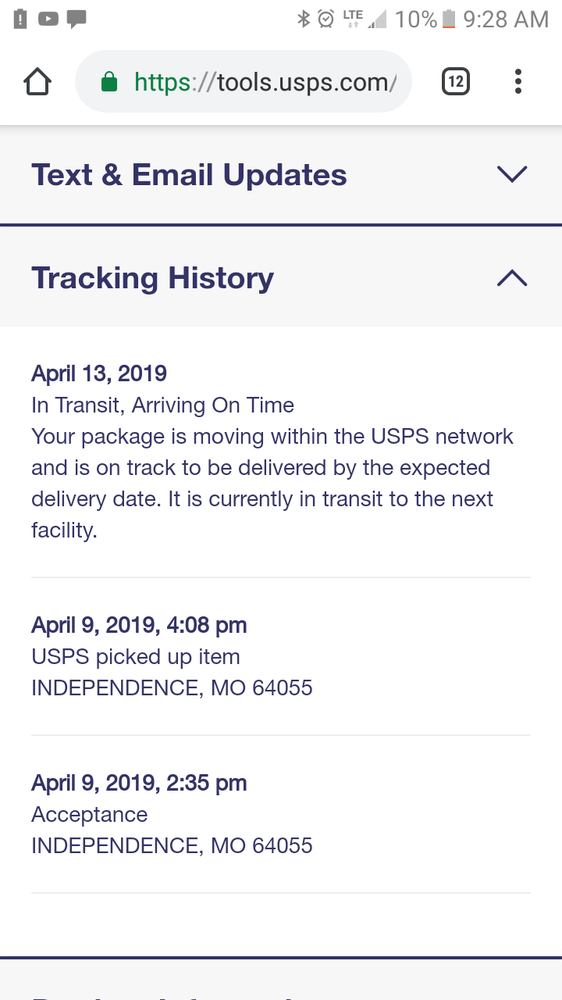Select the April 13, 2019 tracking entry
Screen dimensions: 562x1000
point(281,451)
